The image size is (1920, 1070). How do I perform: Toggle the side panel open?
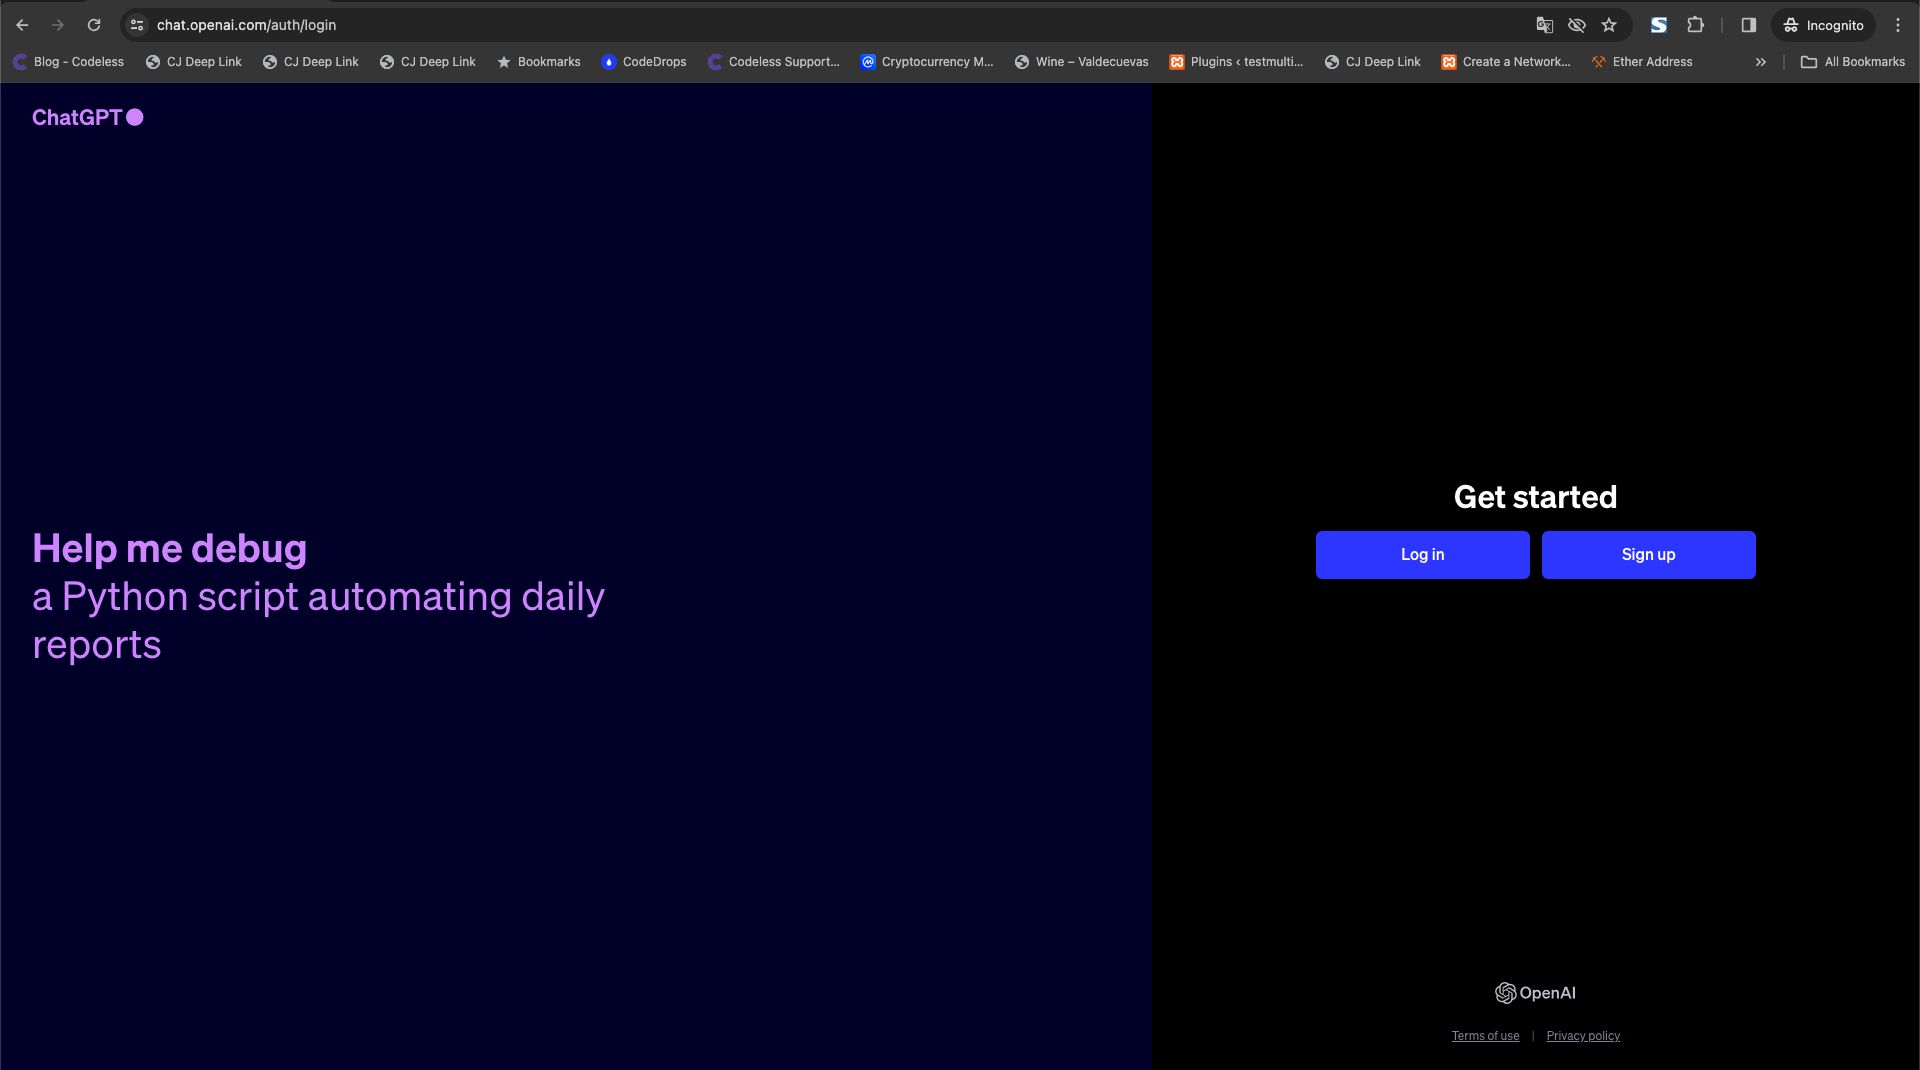pyautogui.click(x=1748, y=25)
